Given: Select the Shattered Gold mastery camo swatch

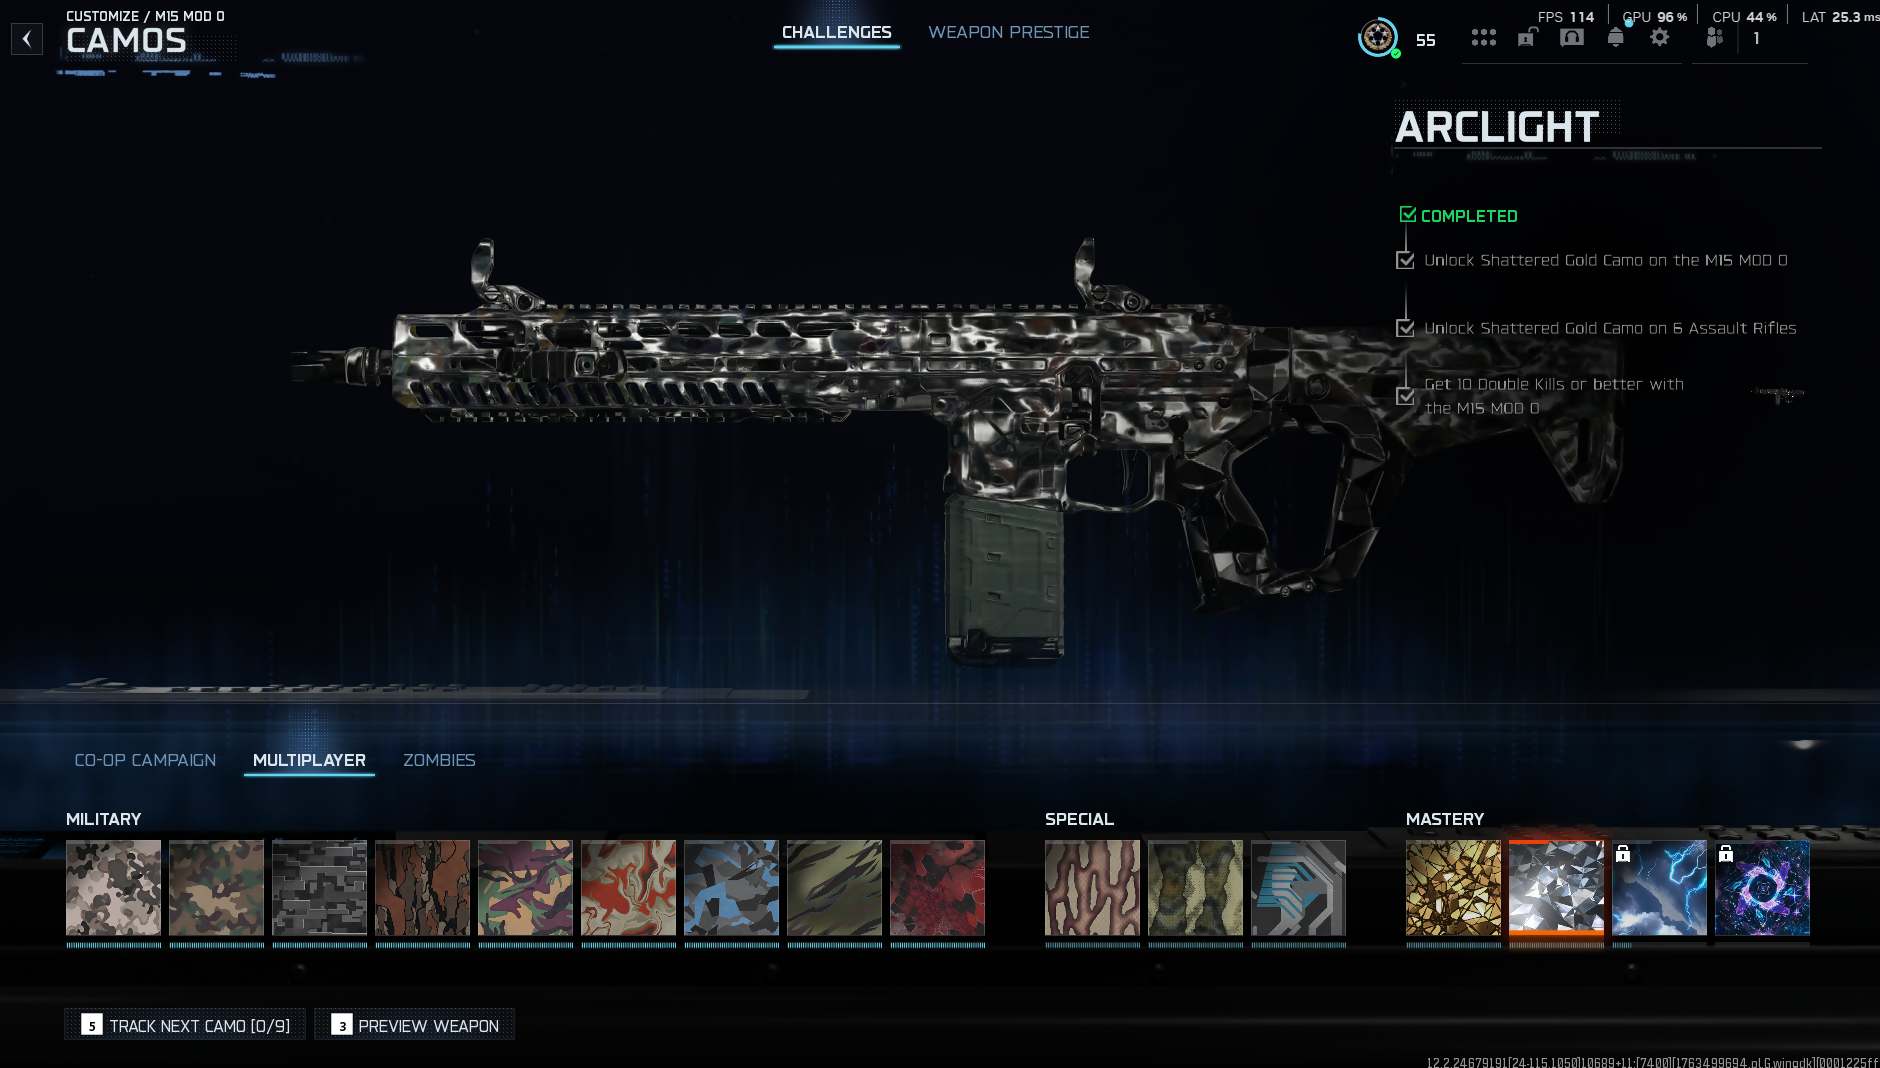Looking at the screenshot, I should [x=1453, y=888].
